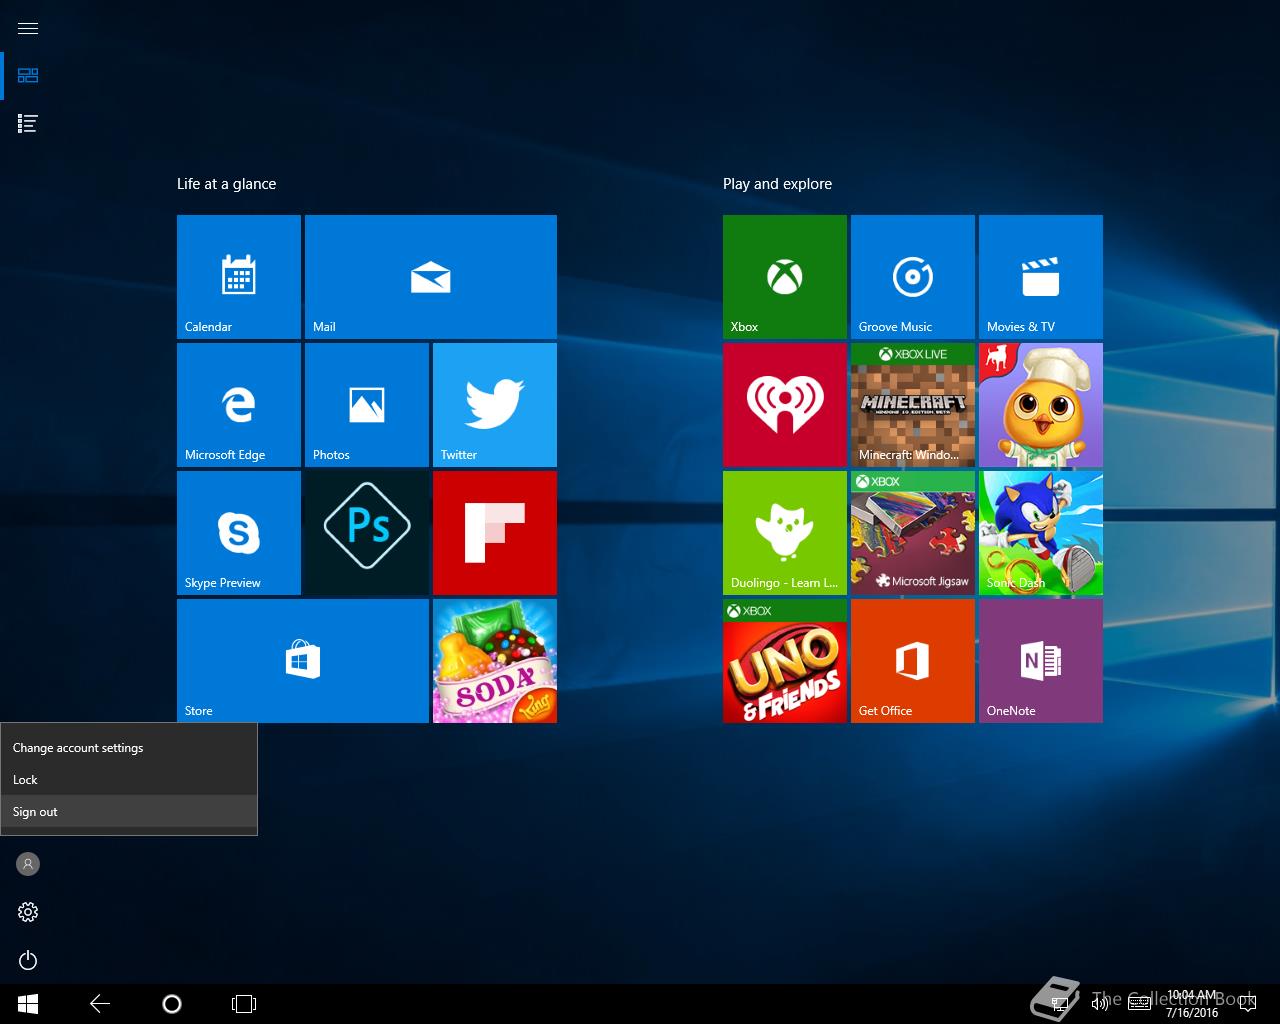Open the volume tray icon
This screenshot has width=1280, height=1024.
tap(1099, 1004)
